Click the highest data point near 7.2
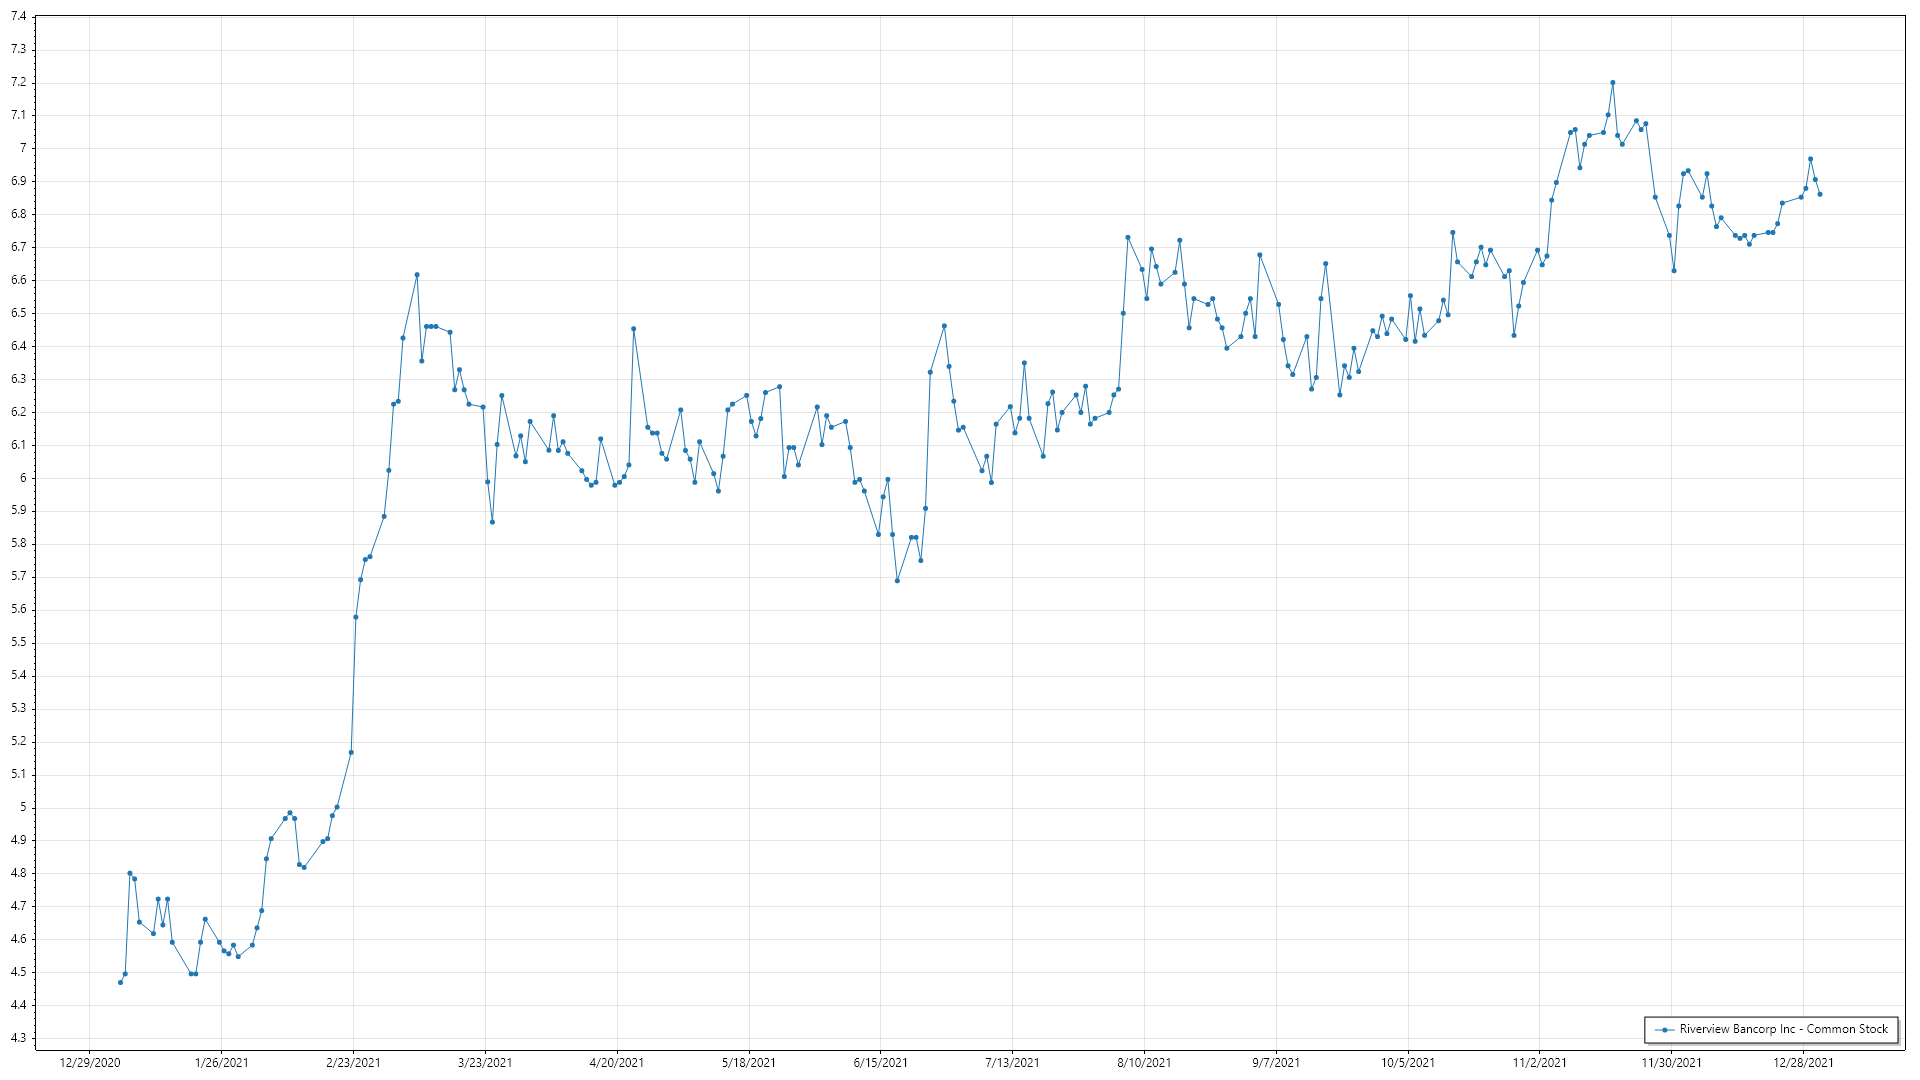The width and height of the screenshot is (1920, 1080). (x=1612, y=83)
